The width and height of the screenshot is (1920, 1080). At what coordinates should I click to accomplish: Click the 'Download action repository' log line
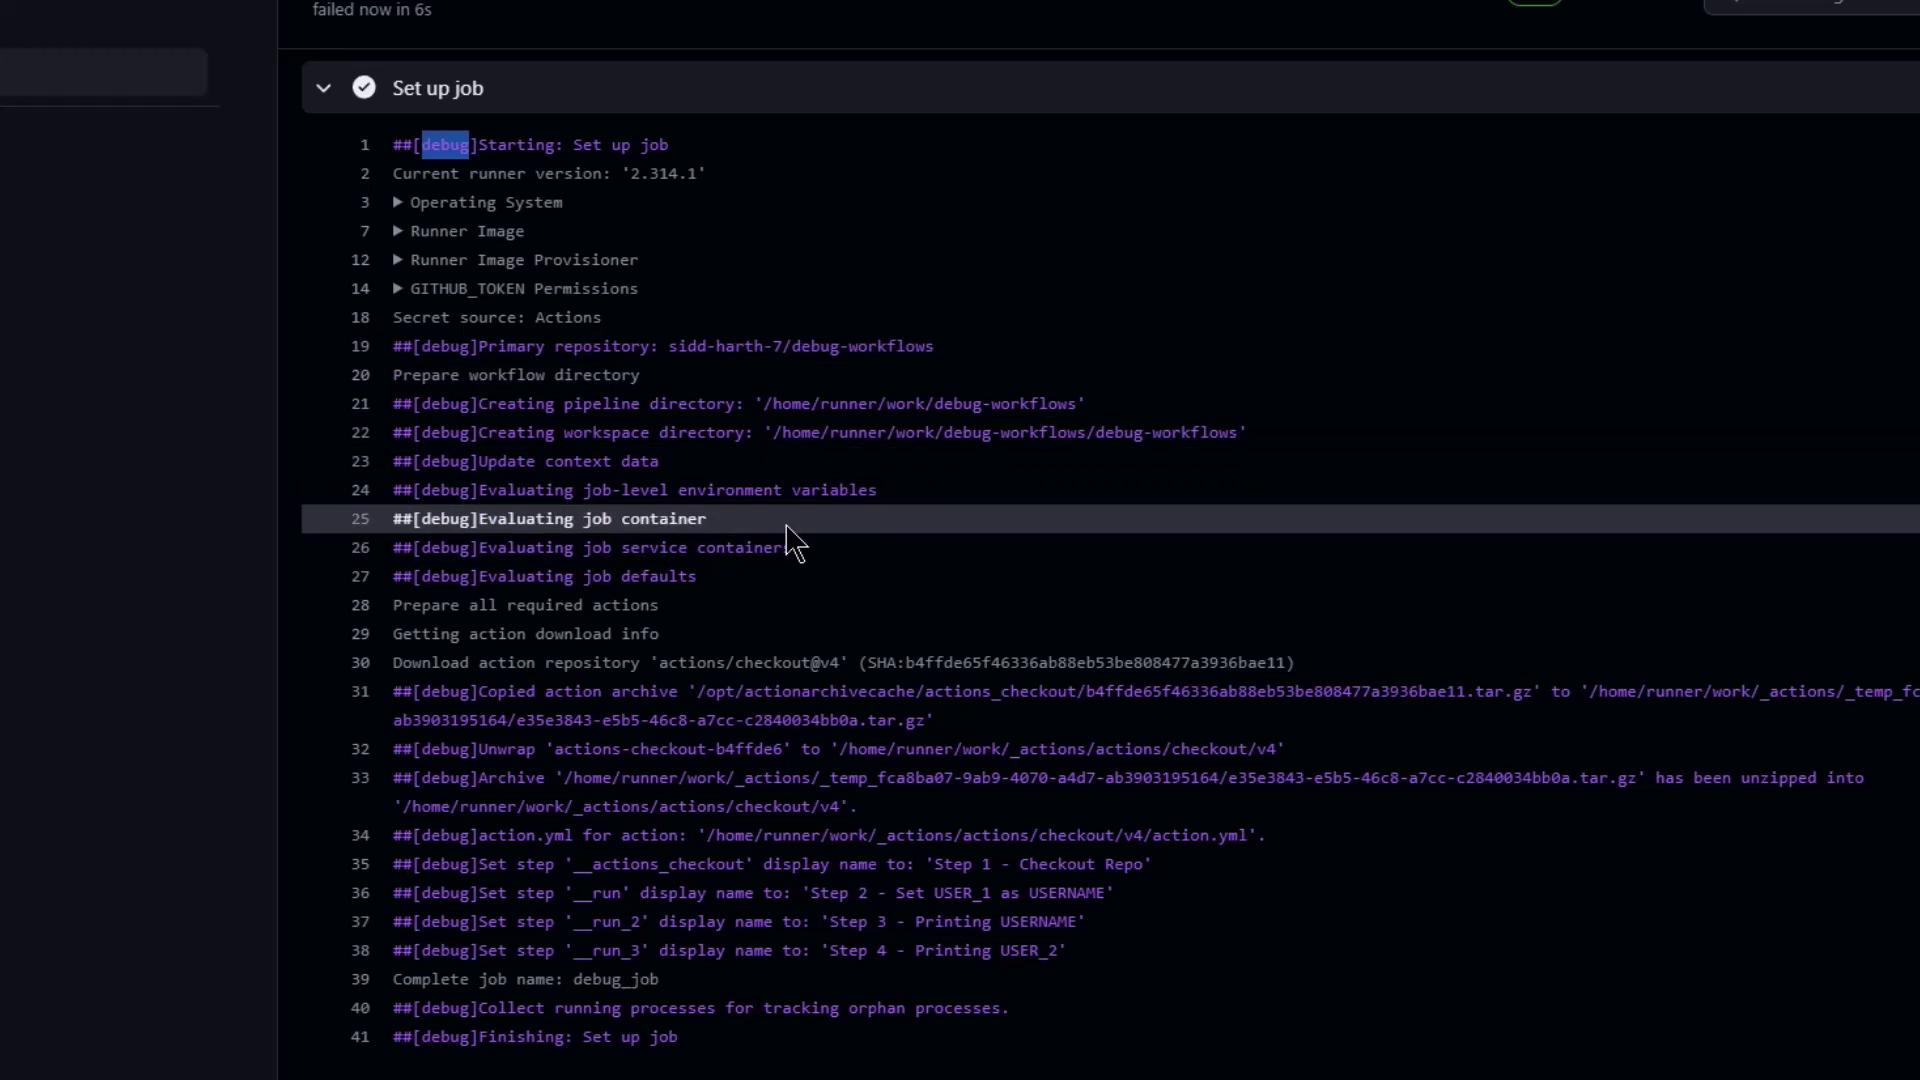click(842, 663)
